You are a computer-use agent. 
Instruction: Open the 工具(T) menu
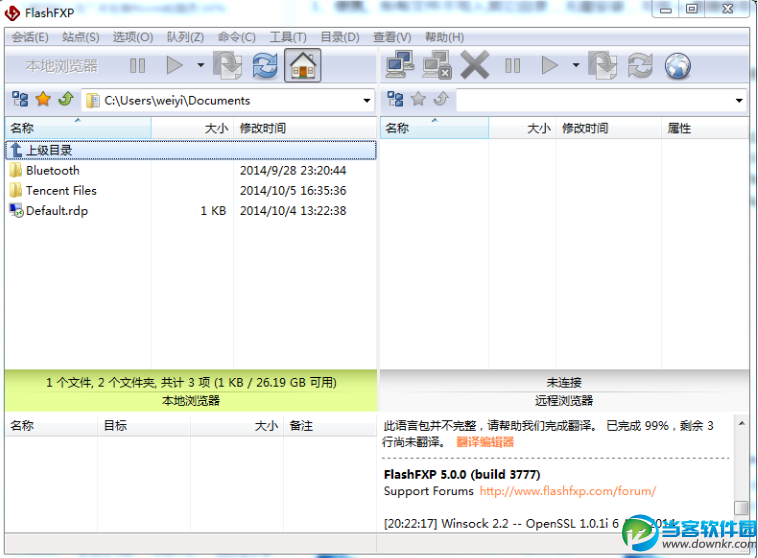[x=288, y=37]
